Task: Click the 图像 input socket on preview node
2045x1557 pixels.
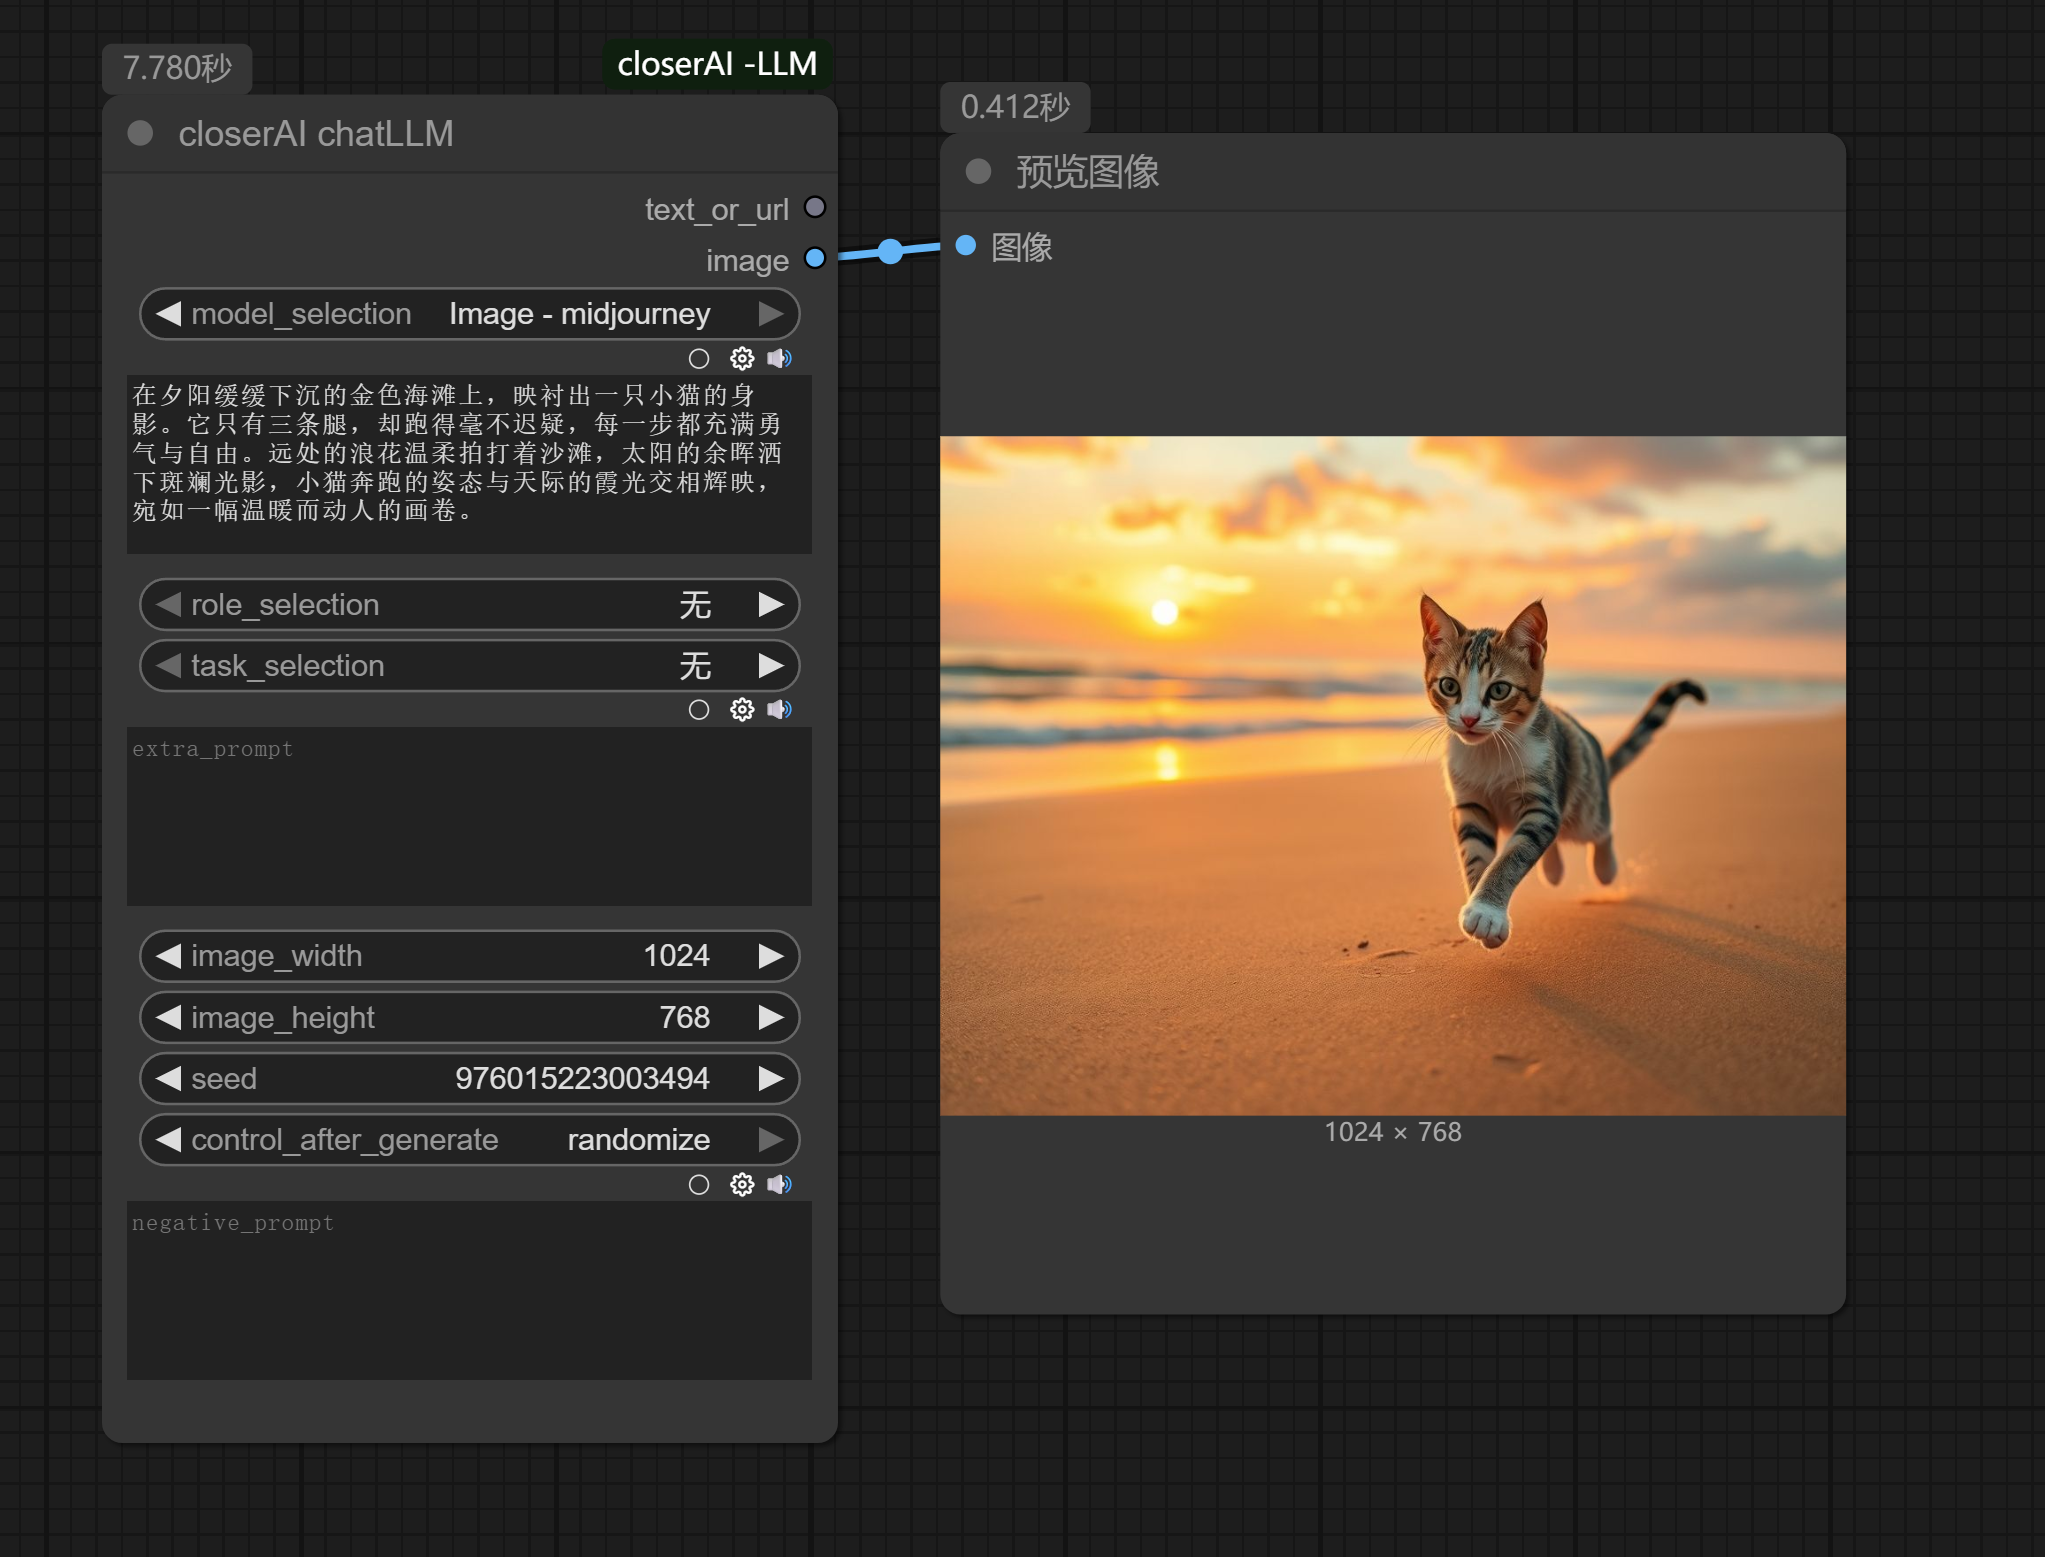Action: pos(966,245)
